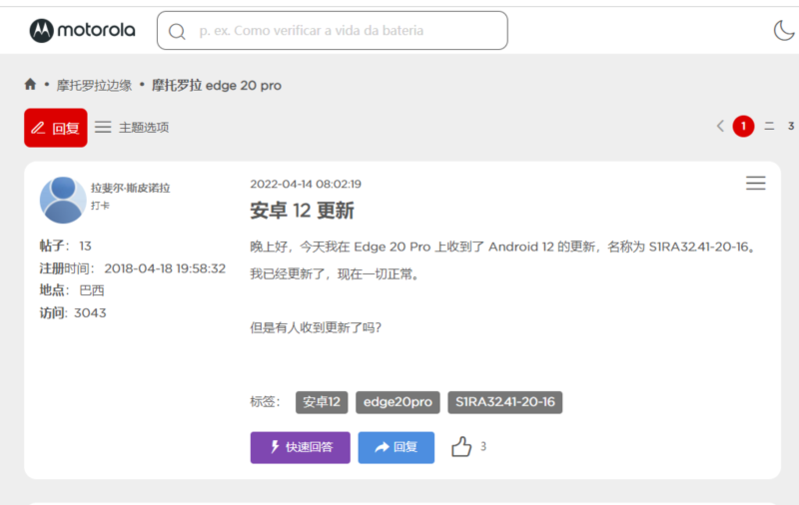The height and width of the screenshot is (505, 799).
Task: Go to previous page arrow
Action: 720,126
